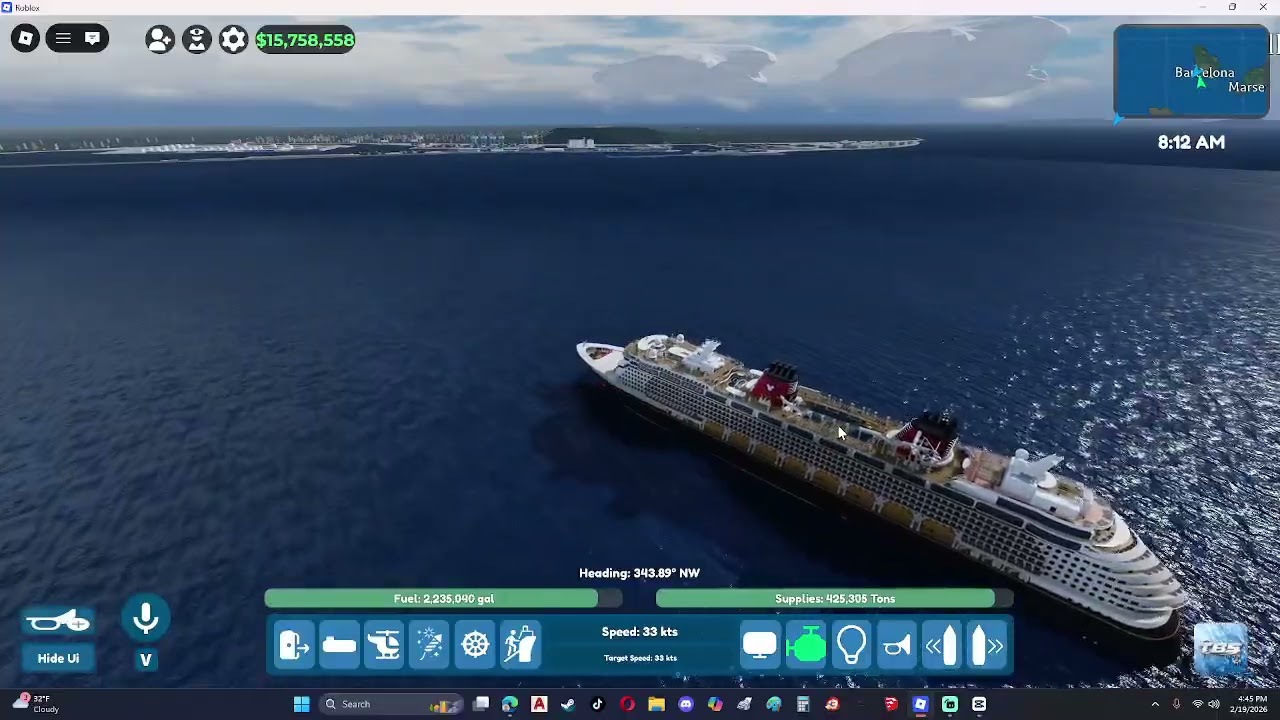Open Discord from the taskbar
This screenshot has height=720, width=1280.
click(686, 704)
